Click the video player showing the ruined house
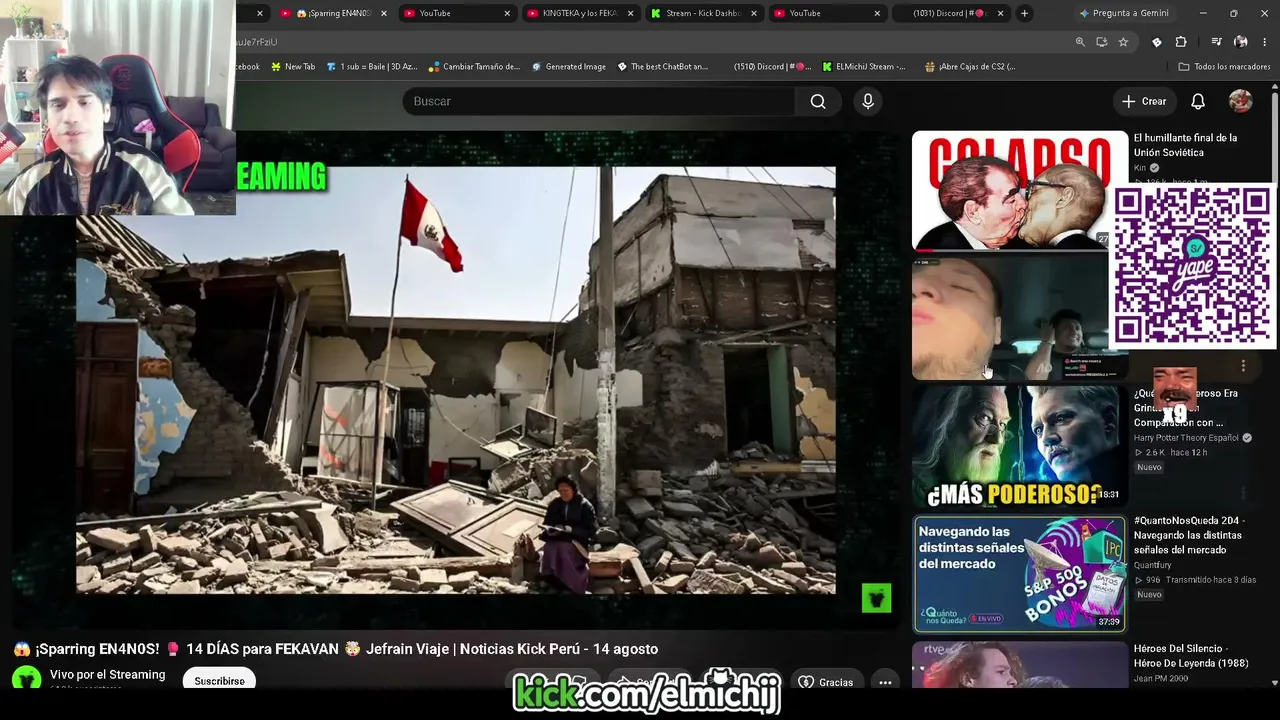This screenshot has height=720, width=1280. pos(456,380)
